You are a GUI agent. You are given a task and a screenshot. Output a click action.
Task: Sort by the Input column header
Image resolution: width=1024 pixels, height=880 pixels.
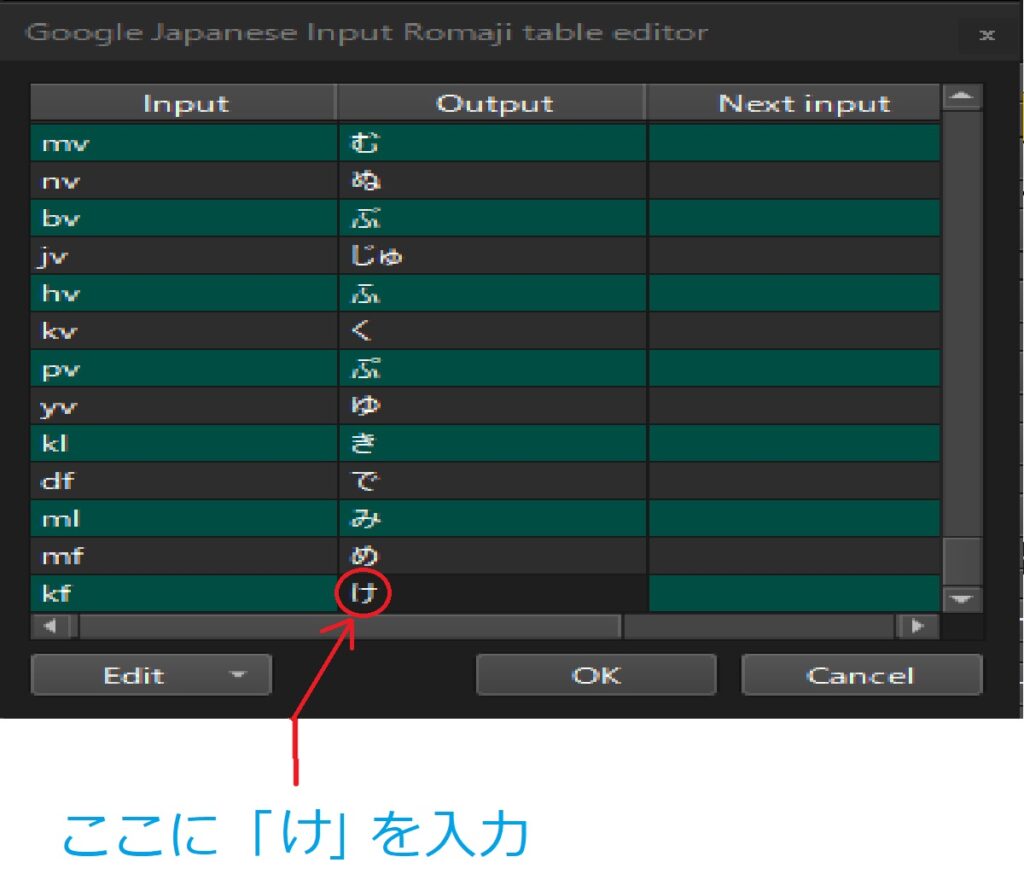coord(185,103)
